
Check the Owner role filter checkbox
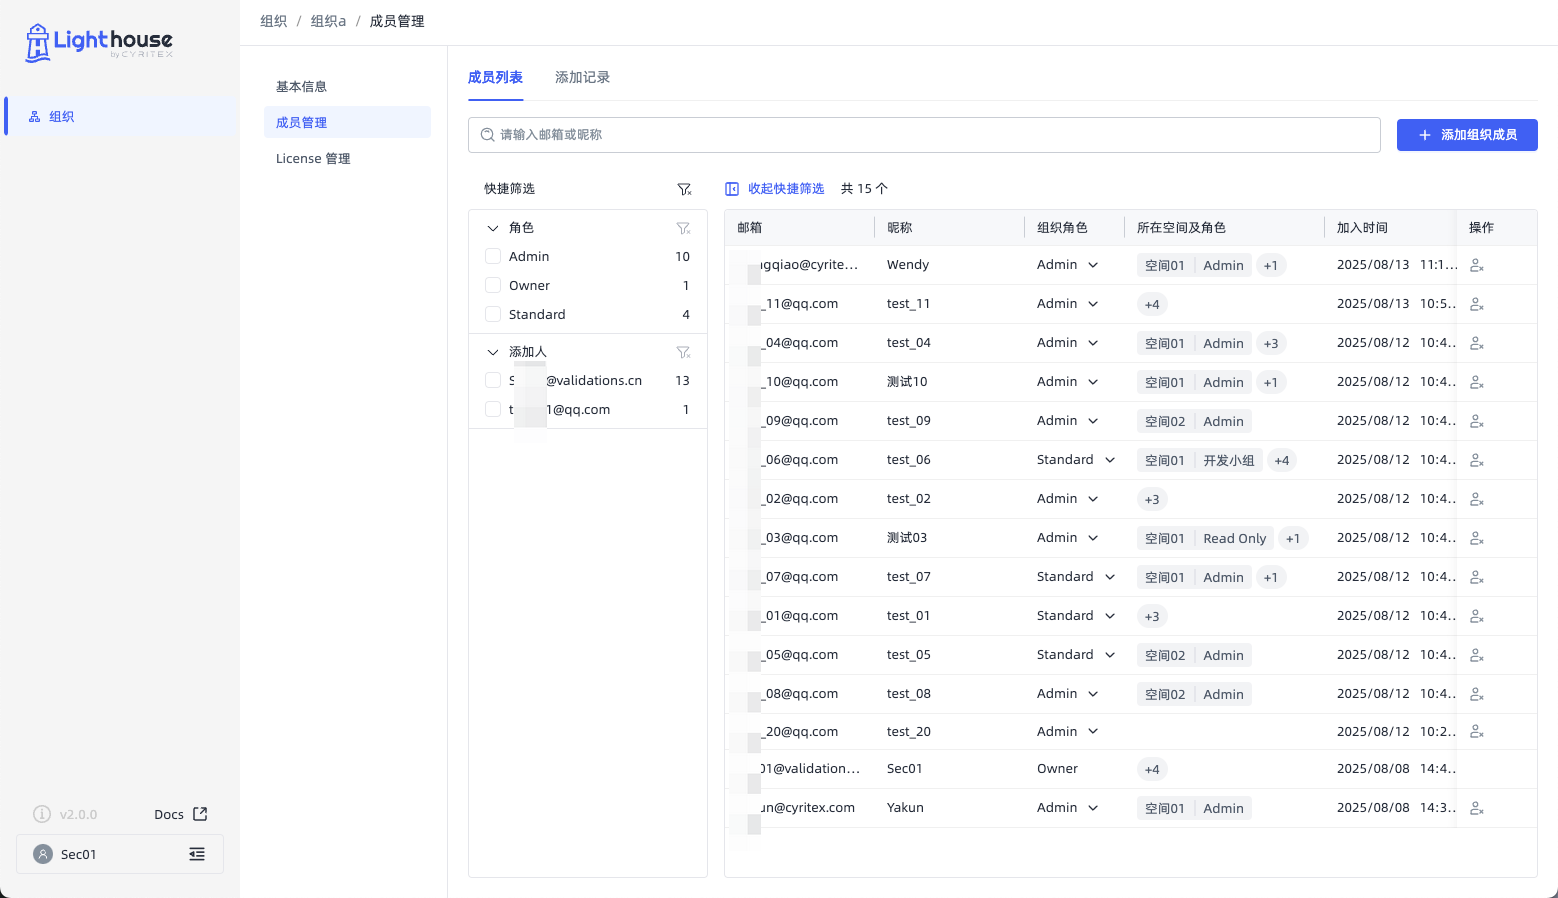[493, 286]
